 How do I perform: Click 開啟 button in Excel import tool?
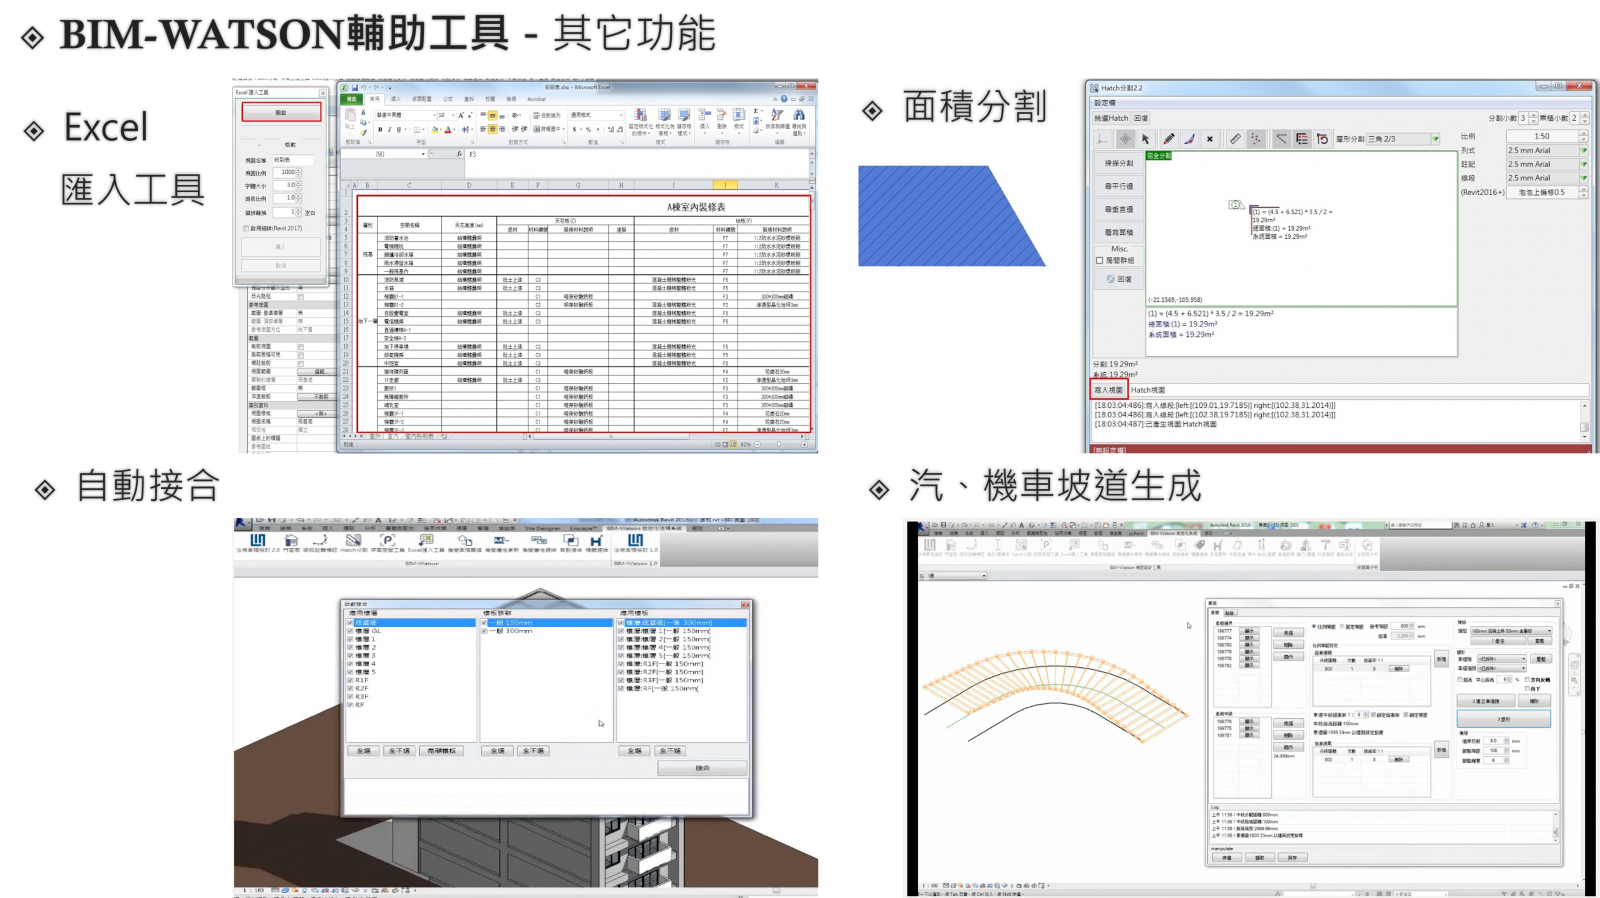(x=281, y=112)
